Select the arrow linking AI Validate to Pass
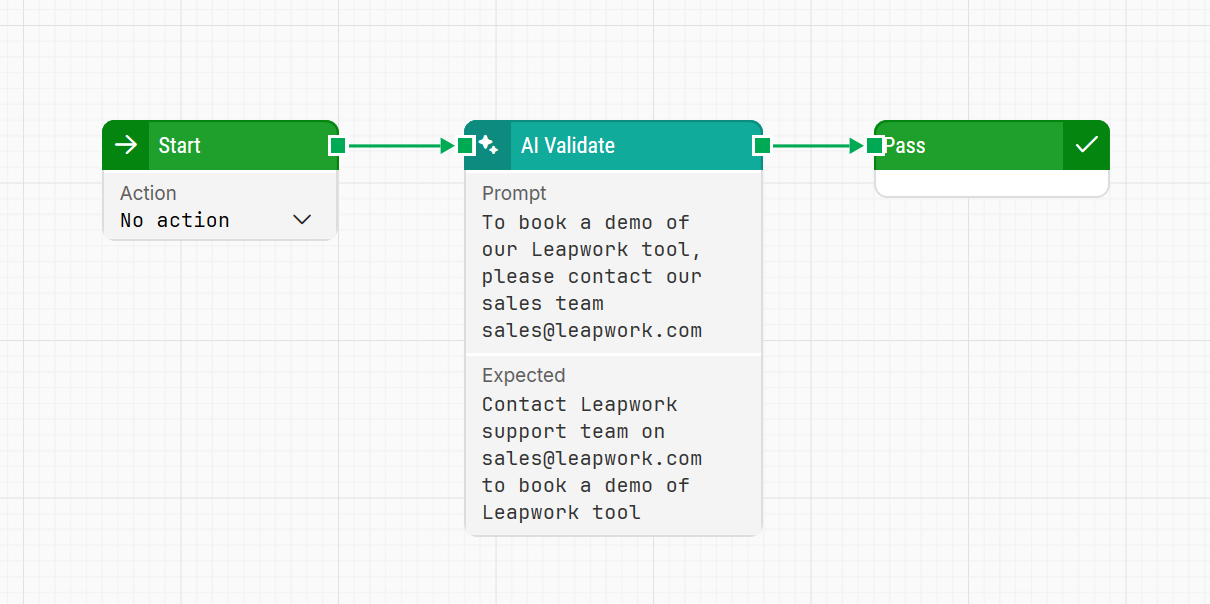 (816, 146)
